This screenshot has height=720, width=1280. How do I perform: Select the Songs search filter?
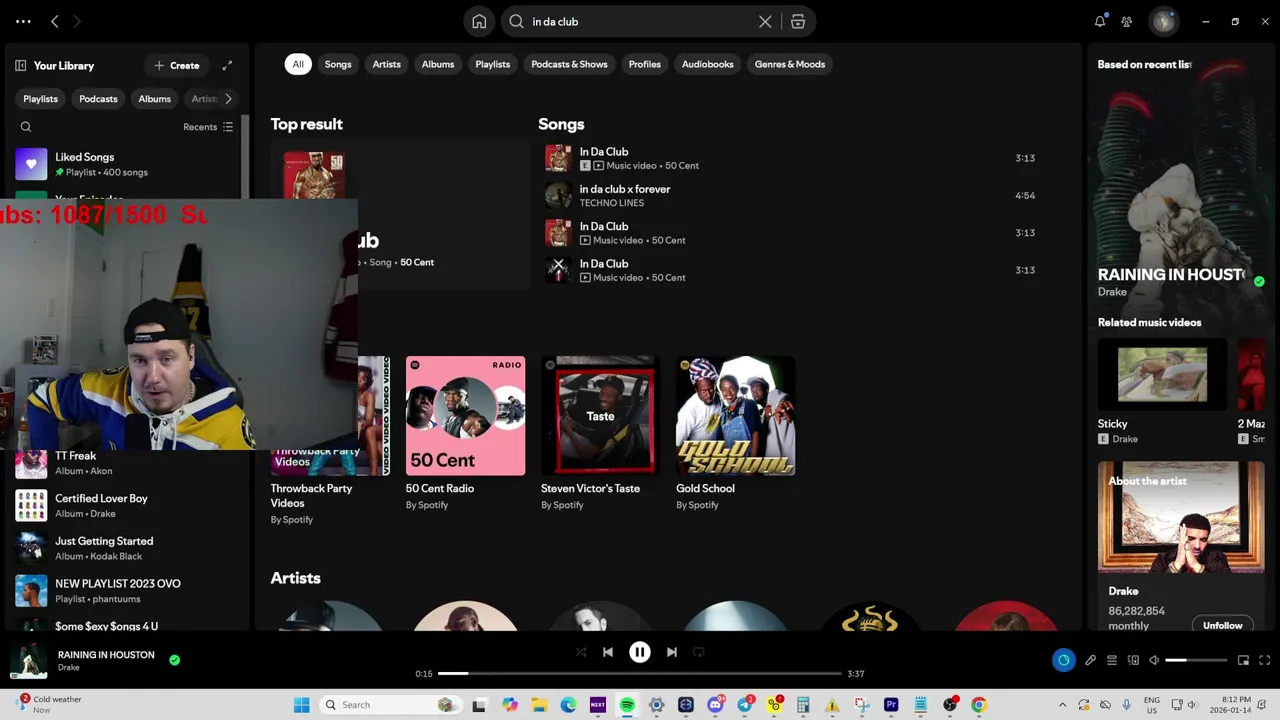(338, 64)
